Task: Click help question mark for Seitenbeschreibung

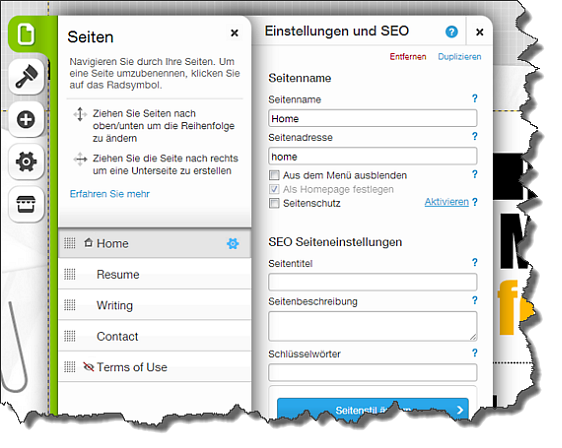Action: click(x=475, y=301)
